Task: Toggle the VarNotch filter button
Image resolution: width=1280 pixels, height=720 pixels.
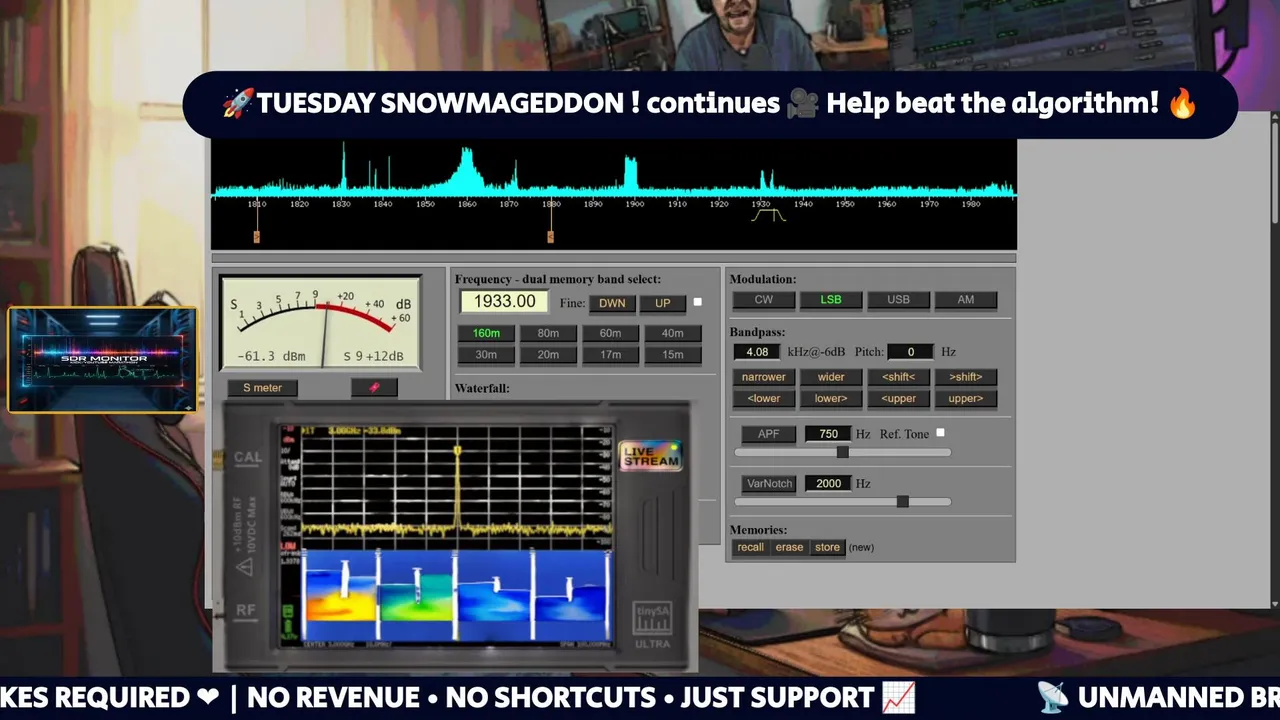Action: (770, 483)
